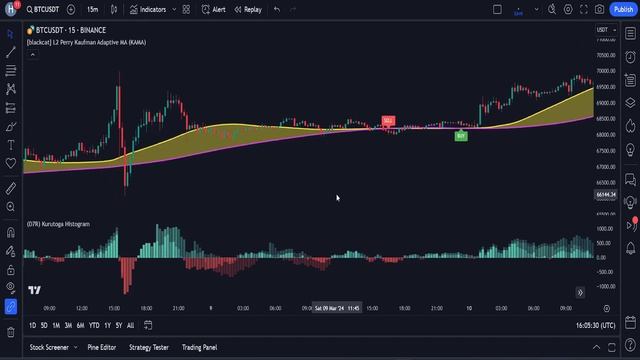640x360 pixels.
Task: Set date range to 5D
Action: pyautogui.click(x=44, y=325)
